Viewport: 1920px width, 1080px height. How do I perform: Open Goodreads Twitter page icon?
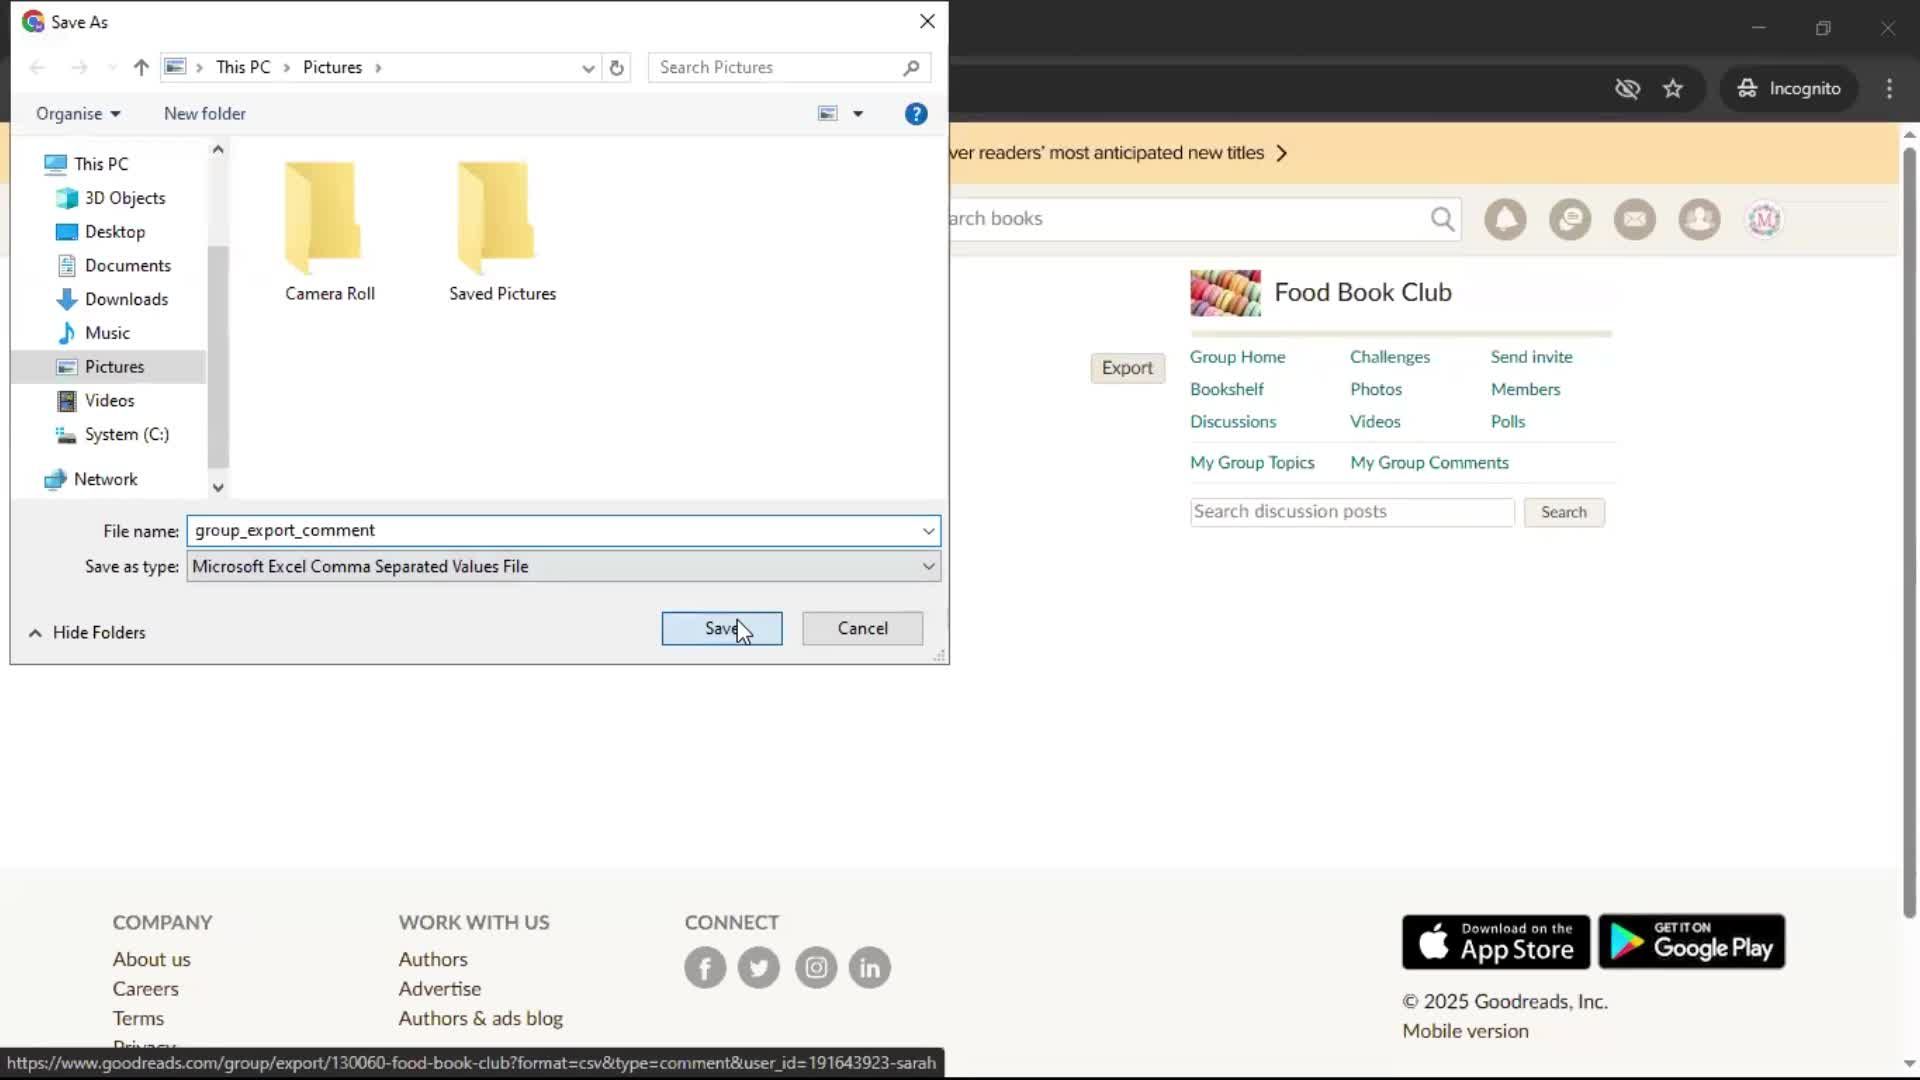[x=759, y=967]
